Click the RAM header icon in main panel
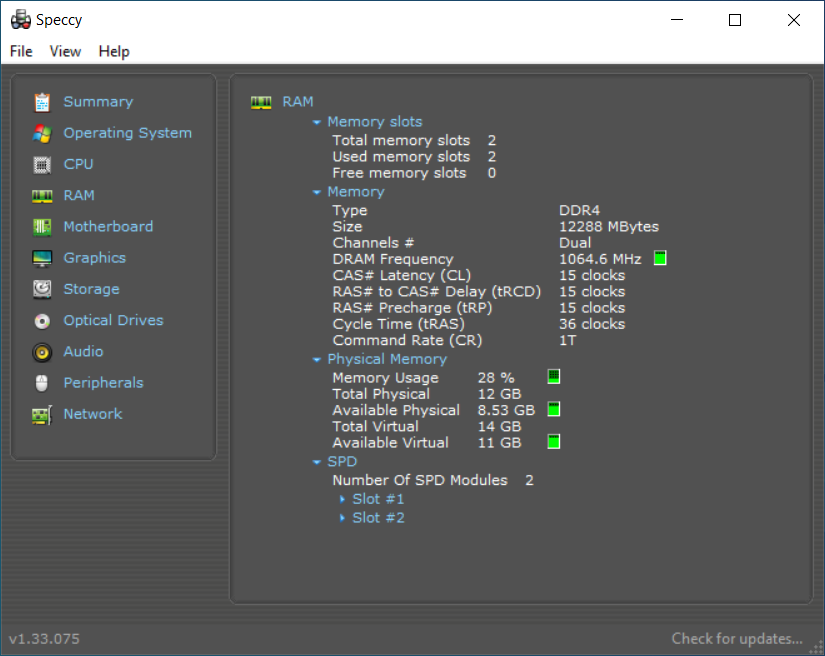Viewport: 825px width, 656px height. pos(261,102)
